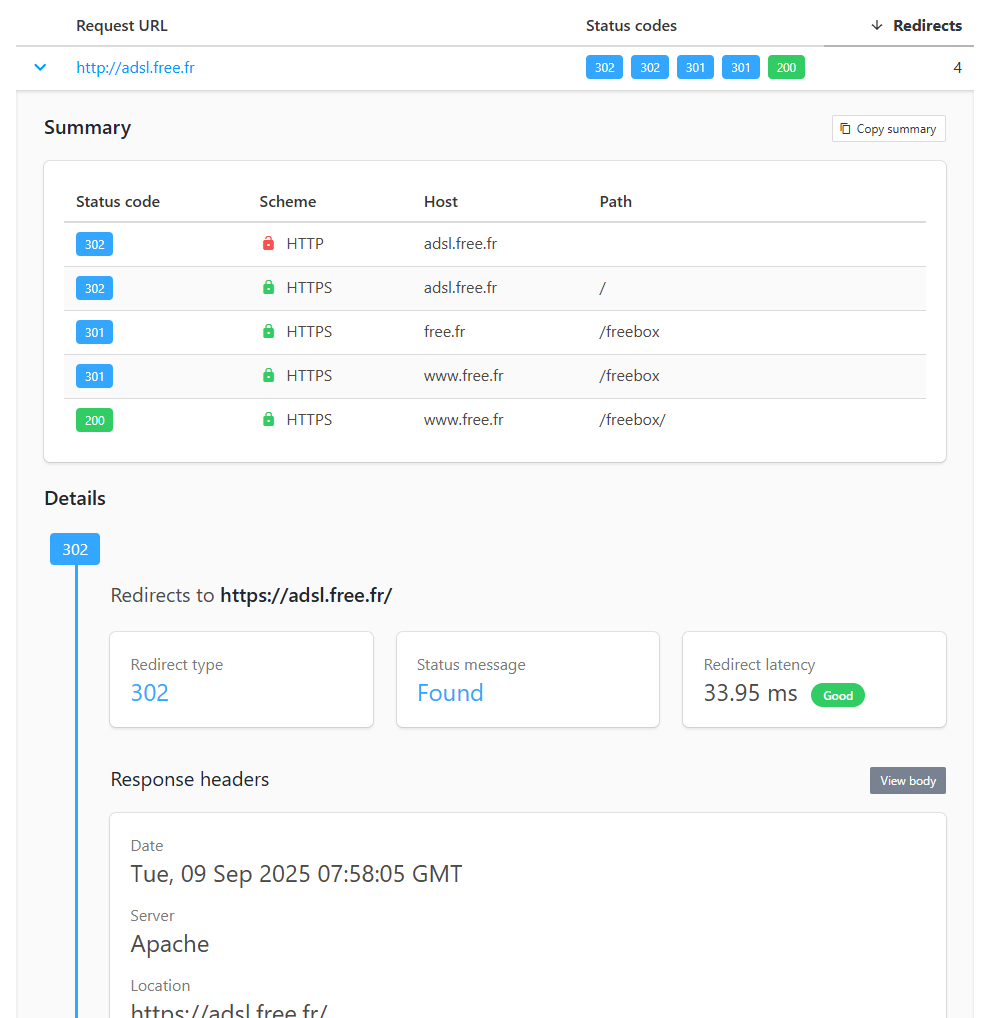Click the Copy summary button
This screenshot has width=993, height=1018.
tap(888, 129)
